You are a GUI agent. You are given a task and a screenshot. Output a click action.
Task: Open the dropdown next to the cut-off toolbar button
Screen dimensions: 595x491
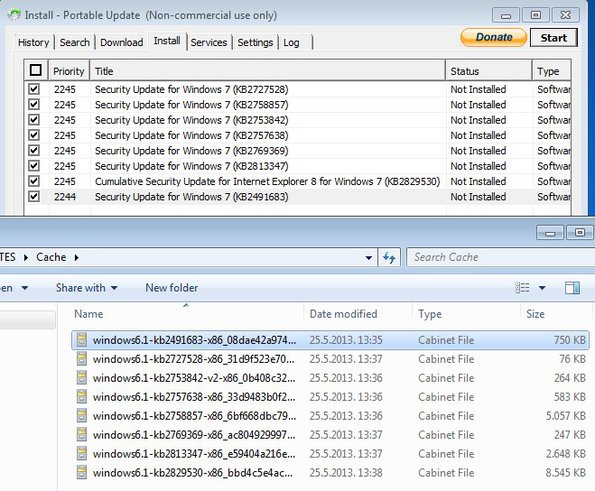click(25, 288)
